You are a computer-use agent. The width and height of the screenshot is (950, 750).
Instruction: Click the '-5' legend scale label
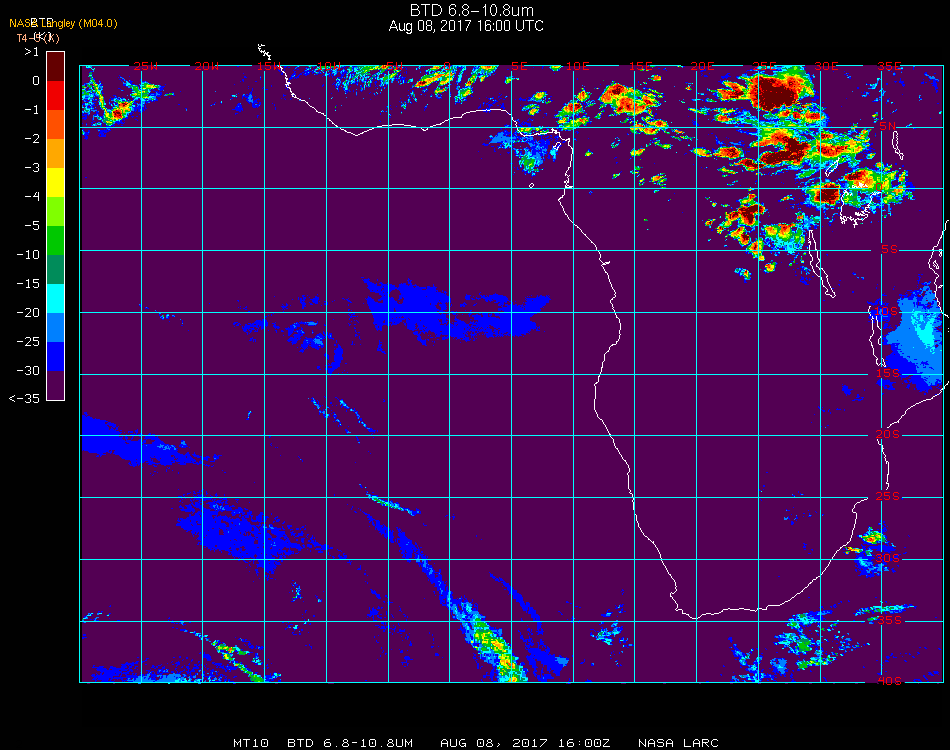coord(32,225)
